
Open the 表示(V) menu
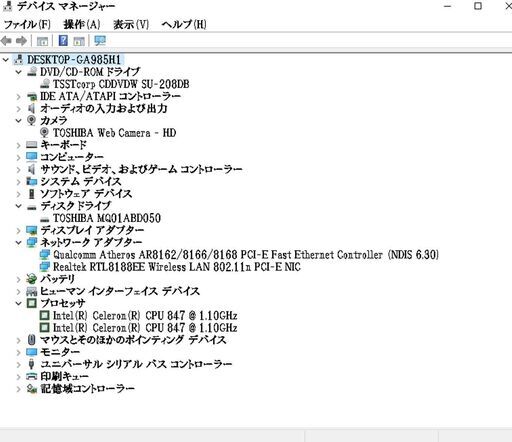click(131, 24)
